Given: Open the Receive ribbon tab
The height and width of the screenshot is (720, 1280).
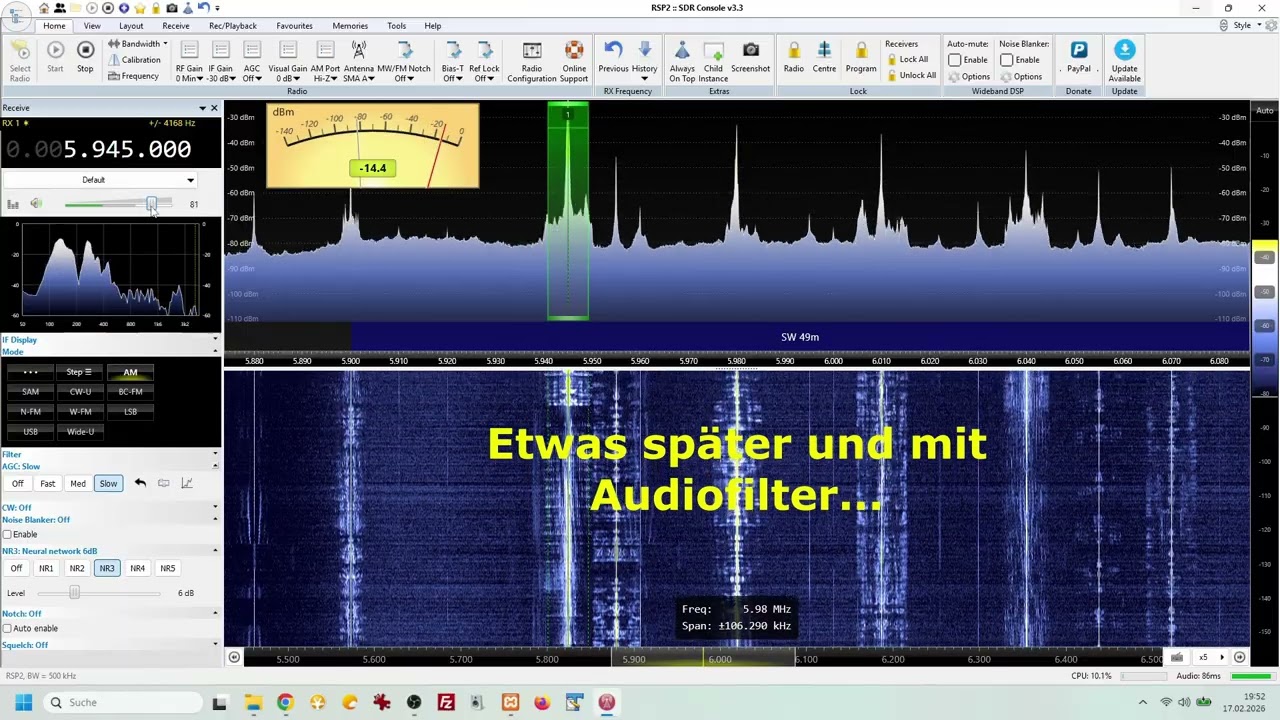Looking at the screenshot, I should coord(176,26).
